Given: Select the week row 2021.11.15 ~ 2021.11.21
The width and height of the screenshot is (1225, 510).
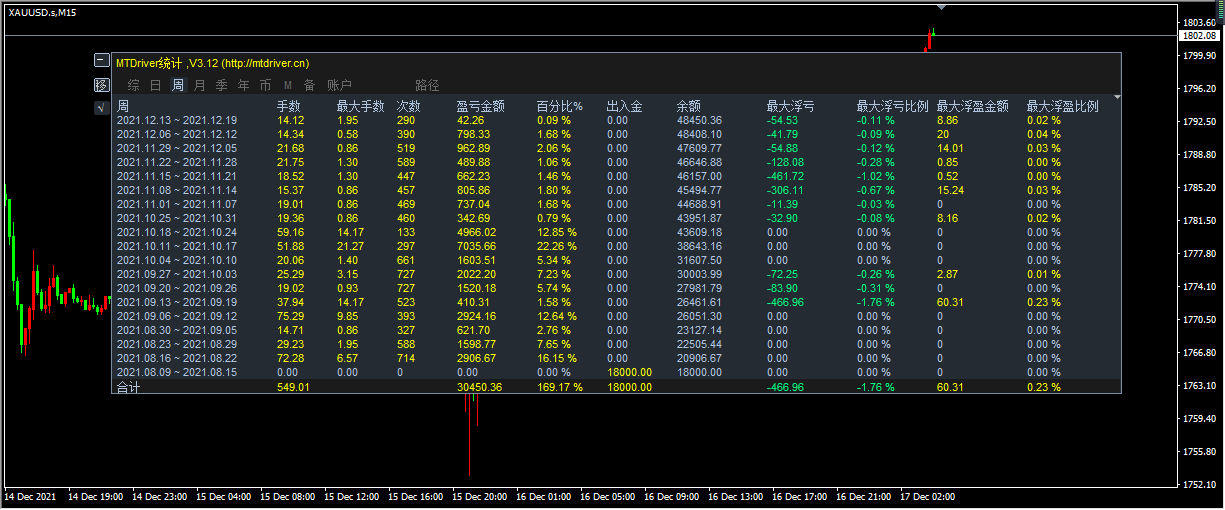Looking at the screenshot, I should click(616, 176).
